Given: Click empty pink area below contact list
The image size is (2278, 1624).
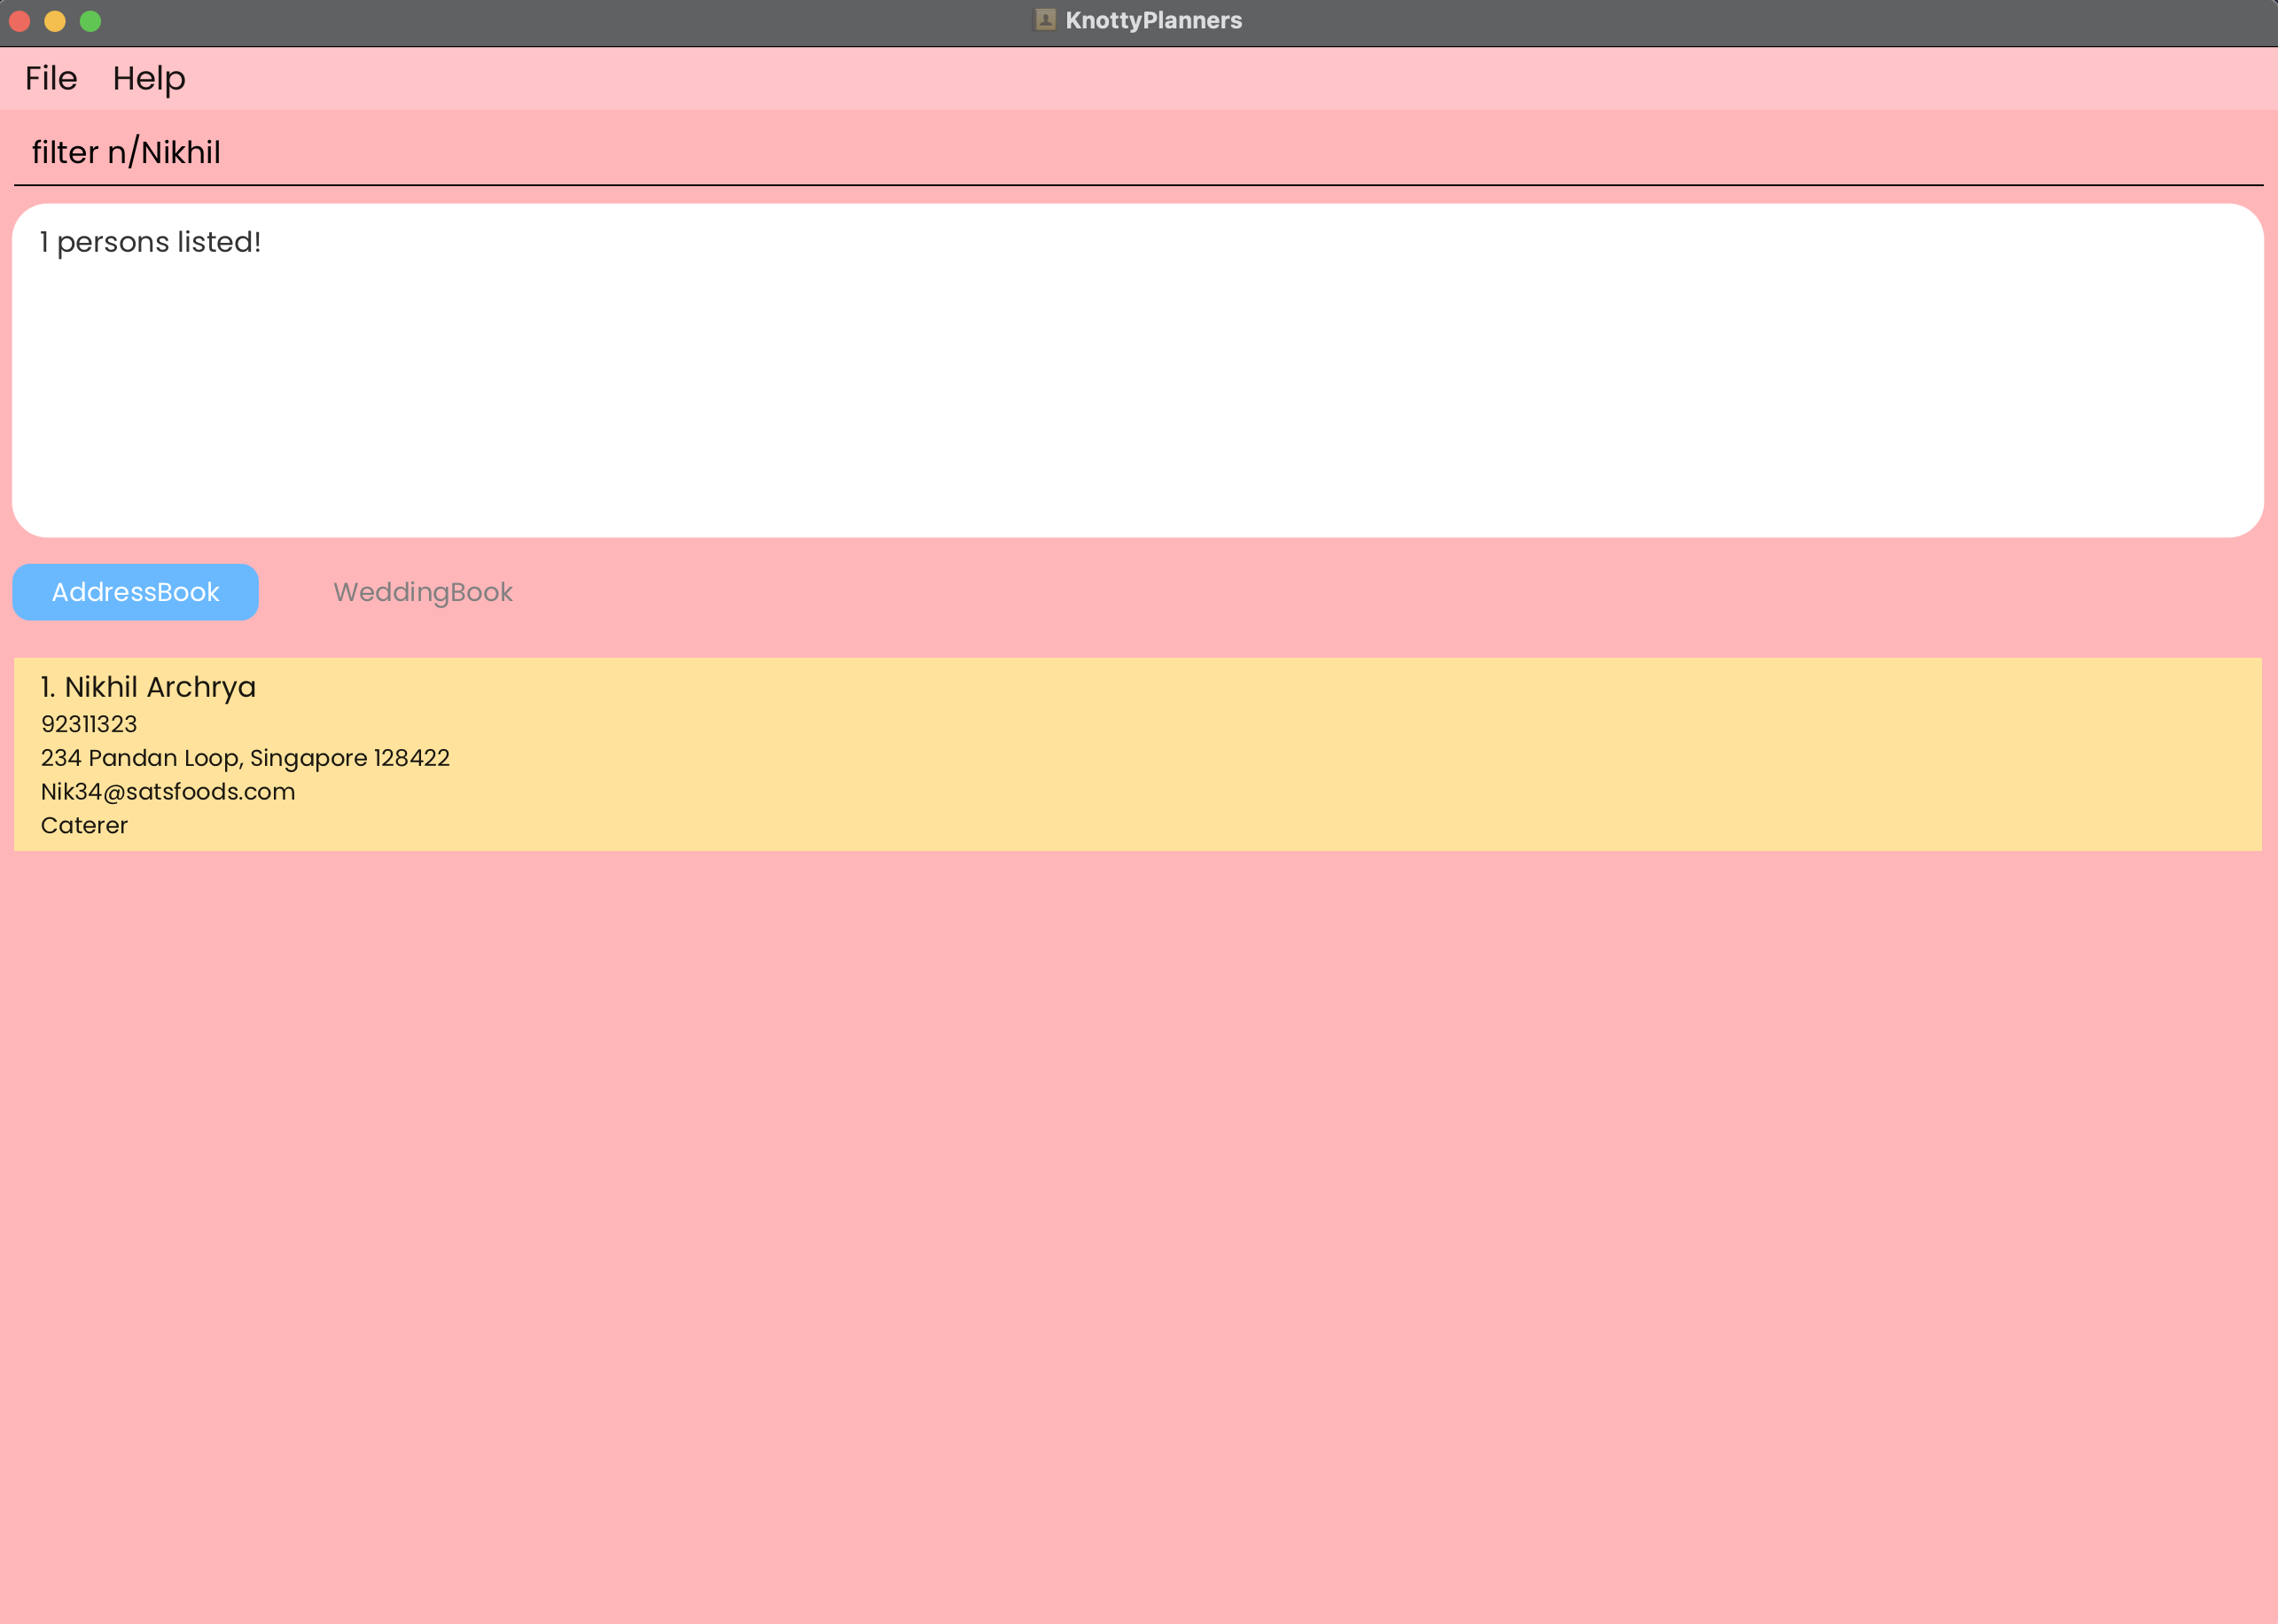Looking at the screenshot, I should pyautogui.click(x=1138, y=1200).
